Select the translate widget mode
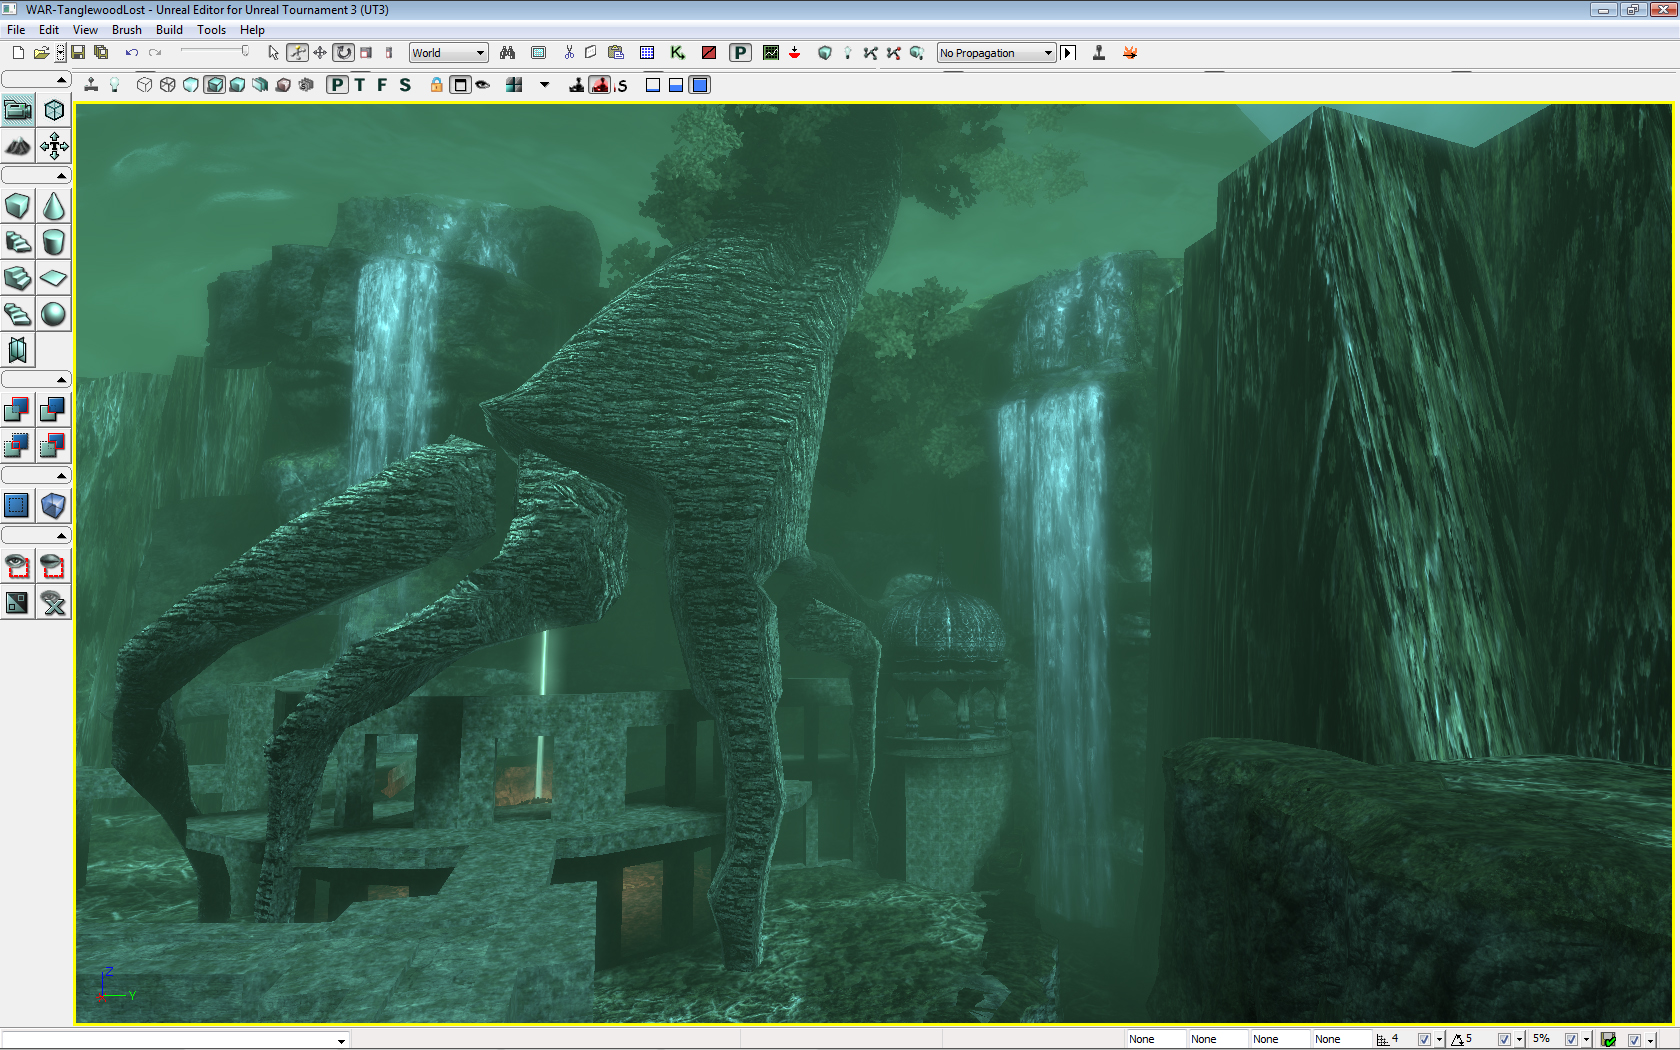 [320, 53]
